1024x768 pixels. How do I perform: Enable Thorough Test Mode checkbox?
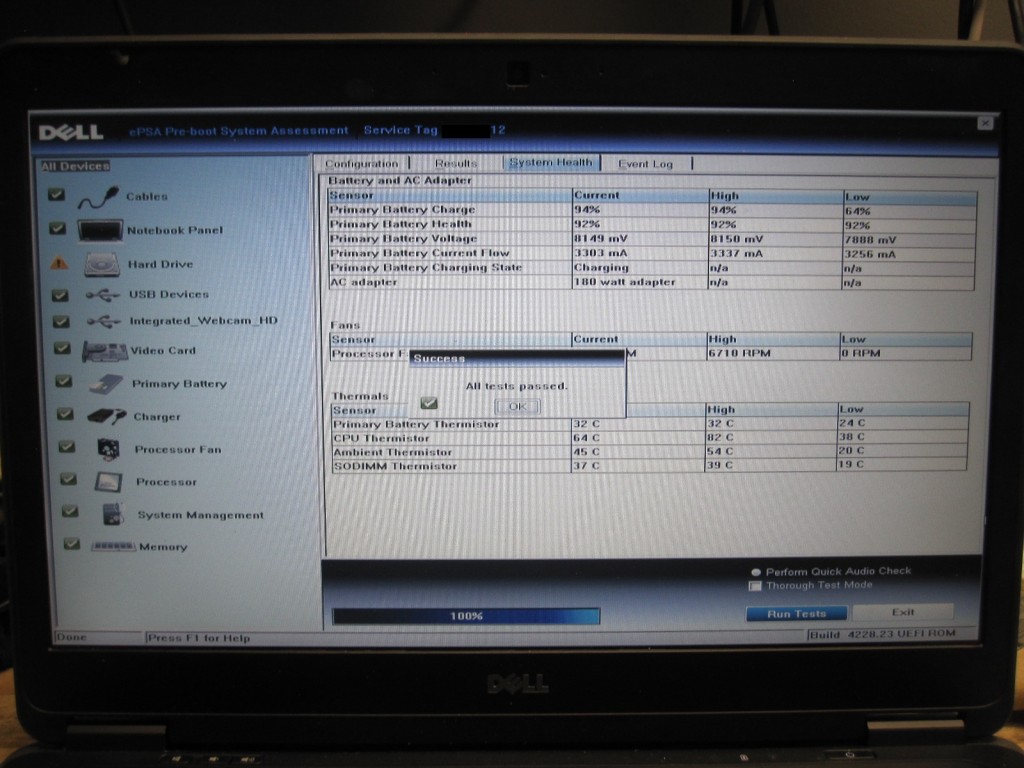pyautogui.click(x=756, y=586)
